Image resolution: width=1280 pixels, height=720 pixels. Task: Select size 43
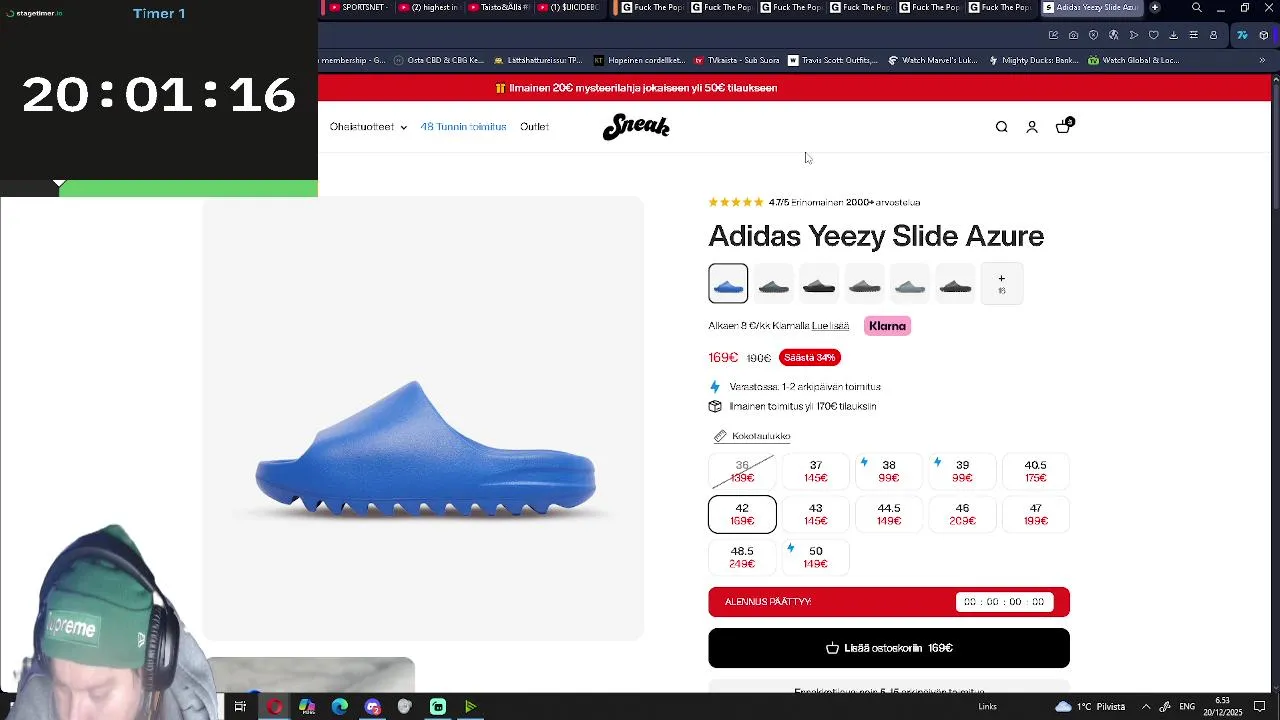816,514
